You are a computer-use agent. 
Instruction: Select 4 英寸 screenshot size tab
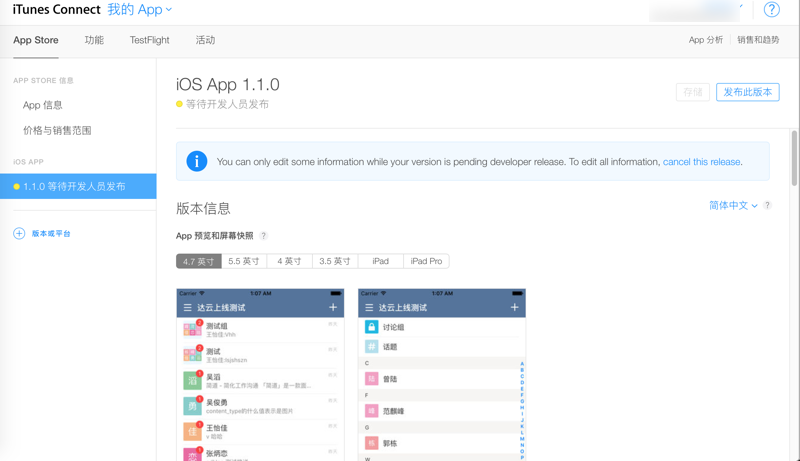[289, 261]
